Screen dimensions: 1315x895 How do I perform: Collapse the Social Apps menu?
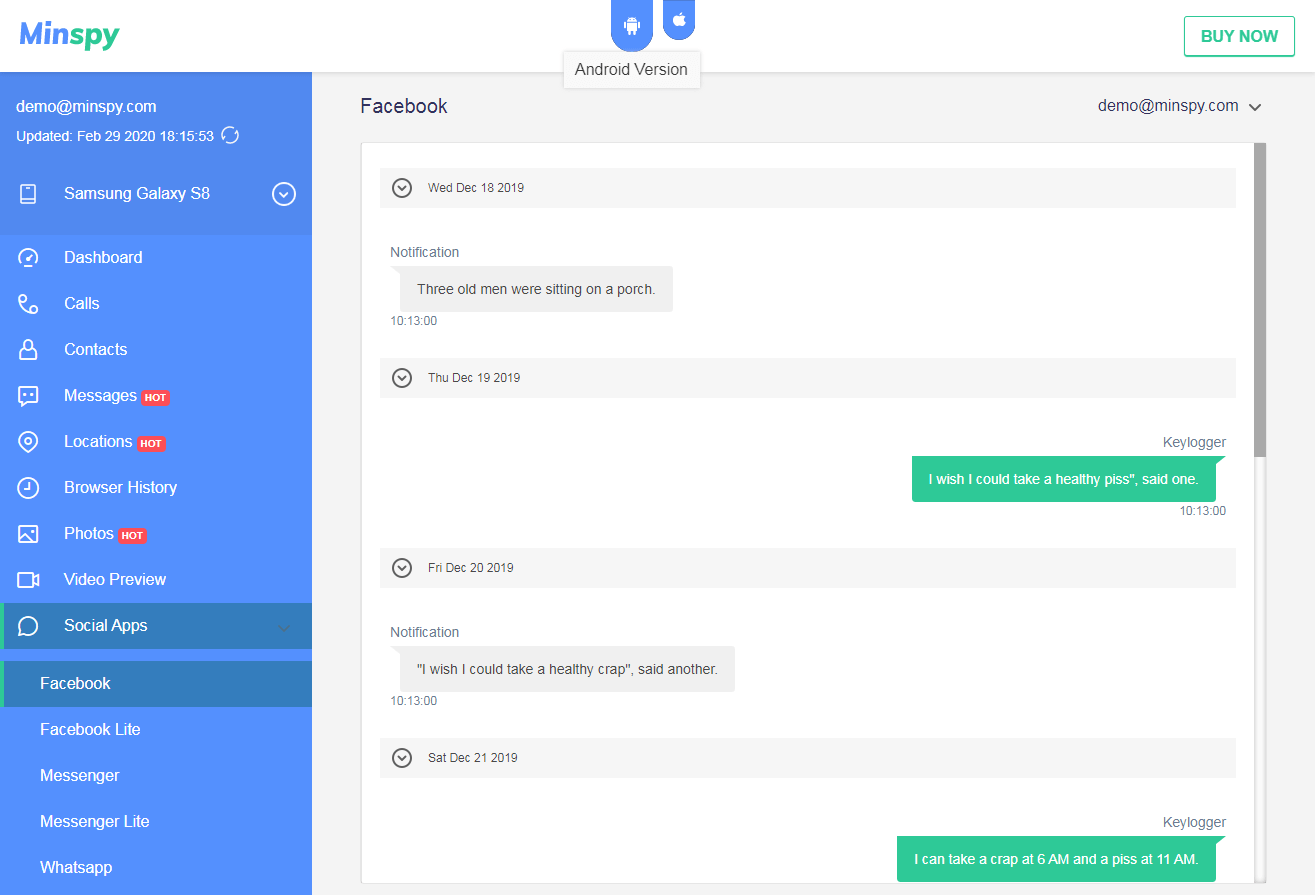pos(283,627)
